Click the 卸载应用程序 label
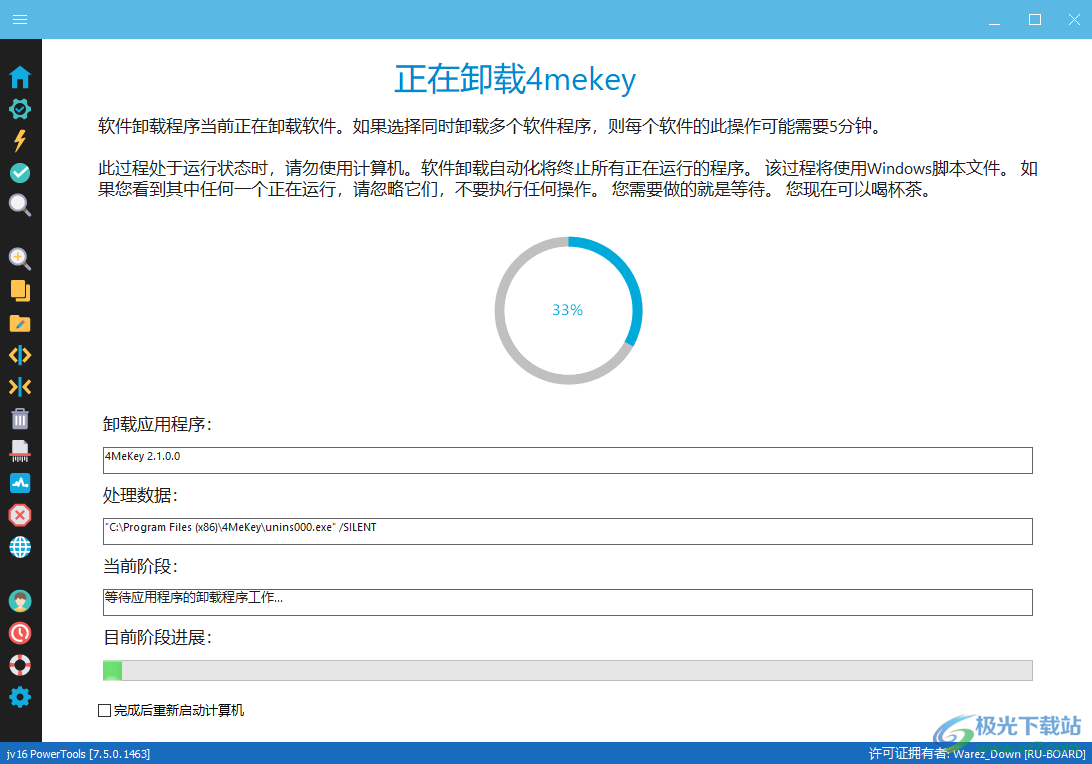 point(157,424)
